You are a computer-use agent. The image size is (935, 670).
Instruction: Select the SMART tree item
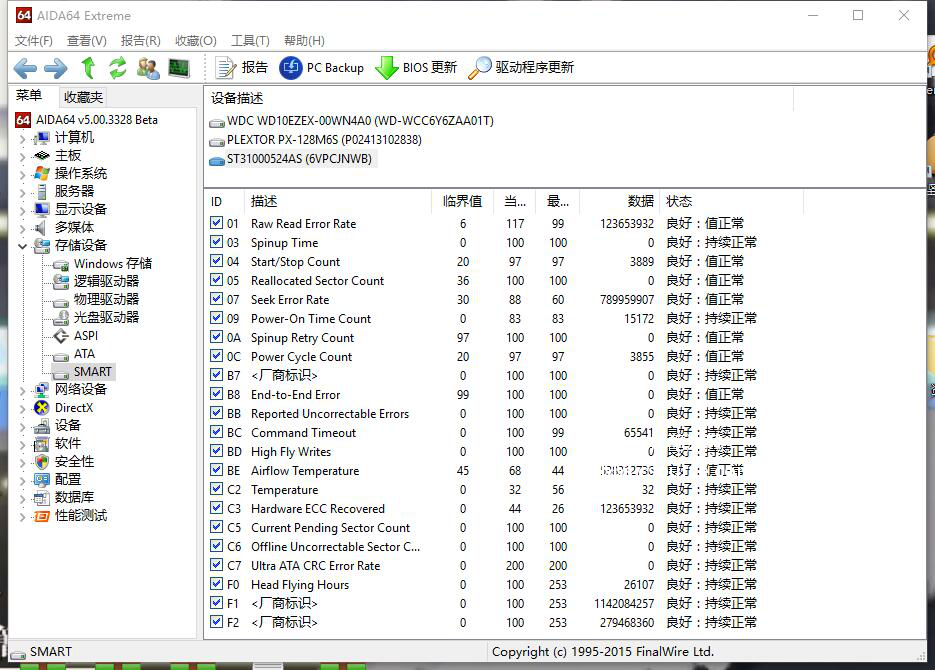tap(83, 371)
